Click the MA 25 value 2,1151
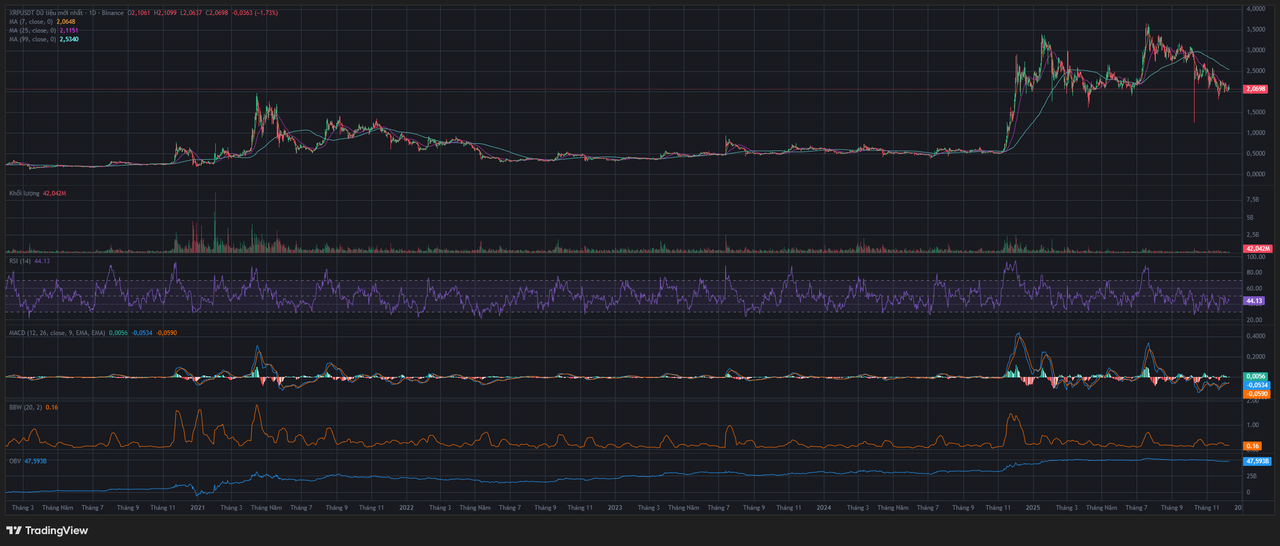This screenshot has width=1280, height=546. [x=69, y=30]
